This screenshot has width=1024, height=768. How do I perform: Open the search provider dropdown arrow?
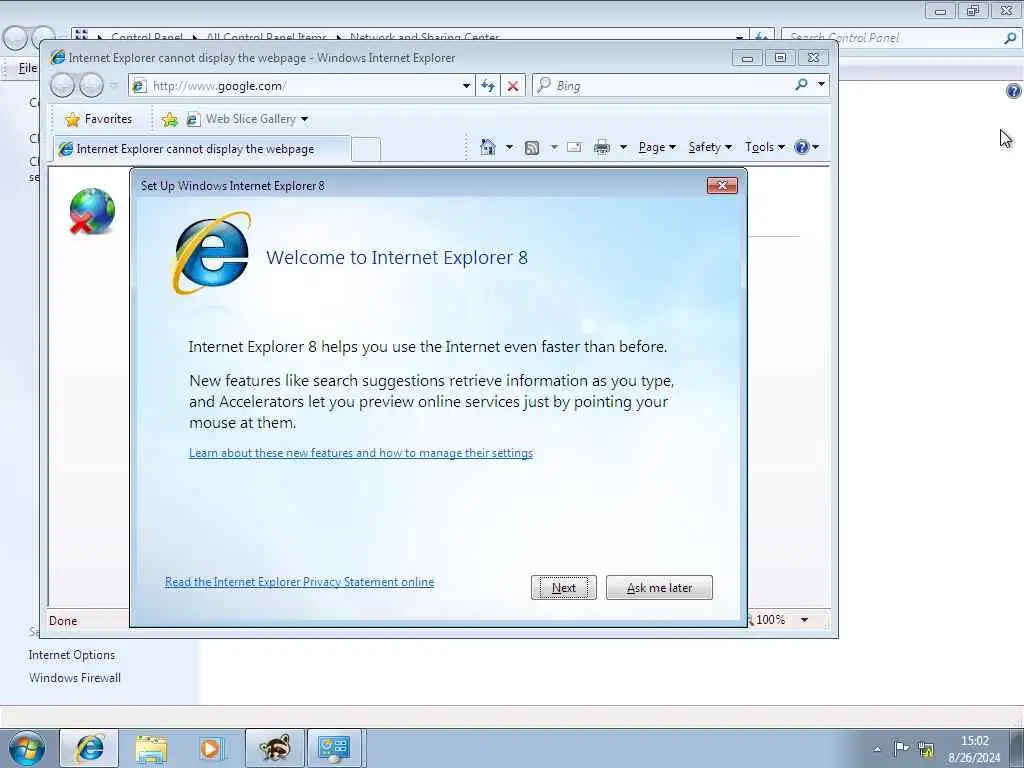(822, 84)
